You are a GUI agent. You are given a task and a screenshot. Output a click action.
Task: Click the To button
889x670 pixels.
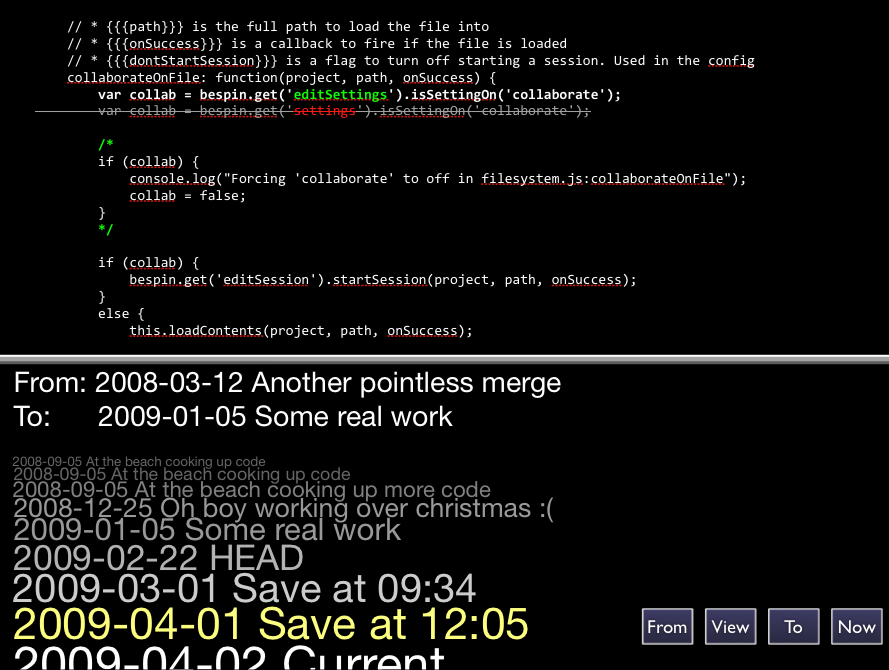pos(793,626)
